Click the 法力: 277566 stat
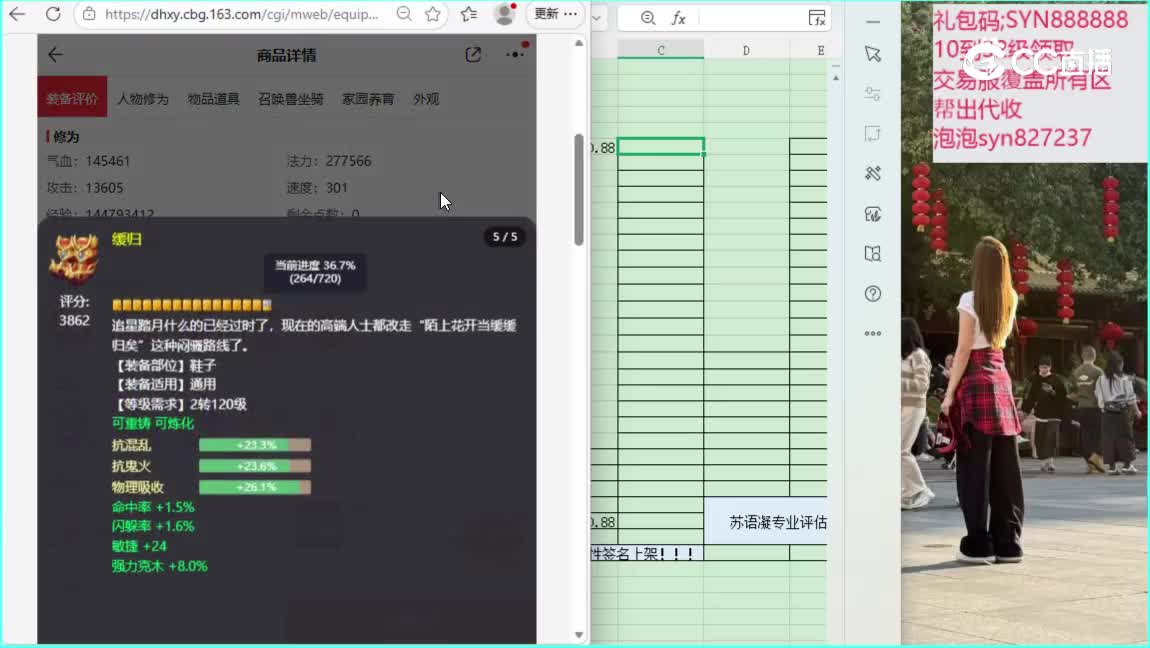This screenshot has width=1150, height=648. 329,161
